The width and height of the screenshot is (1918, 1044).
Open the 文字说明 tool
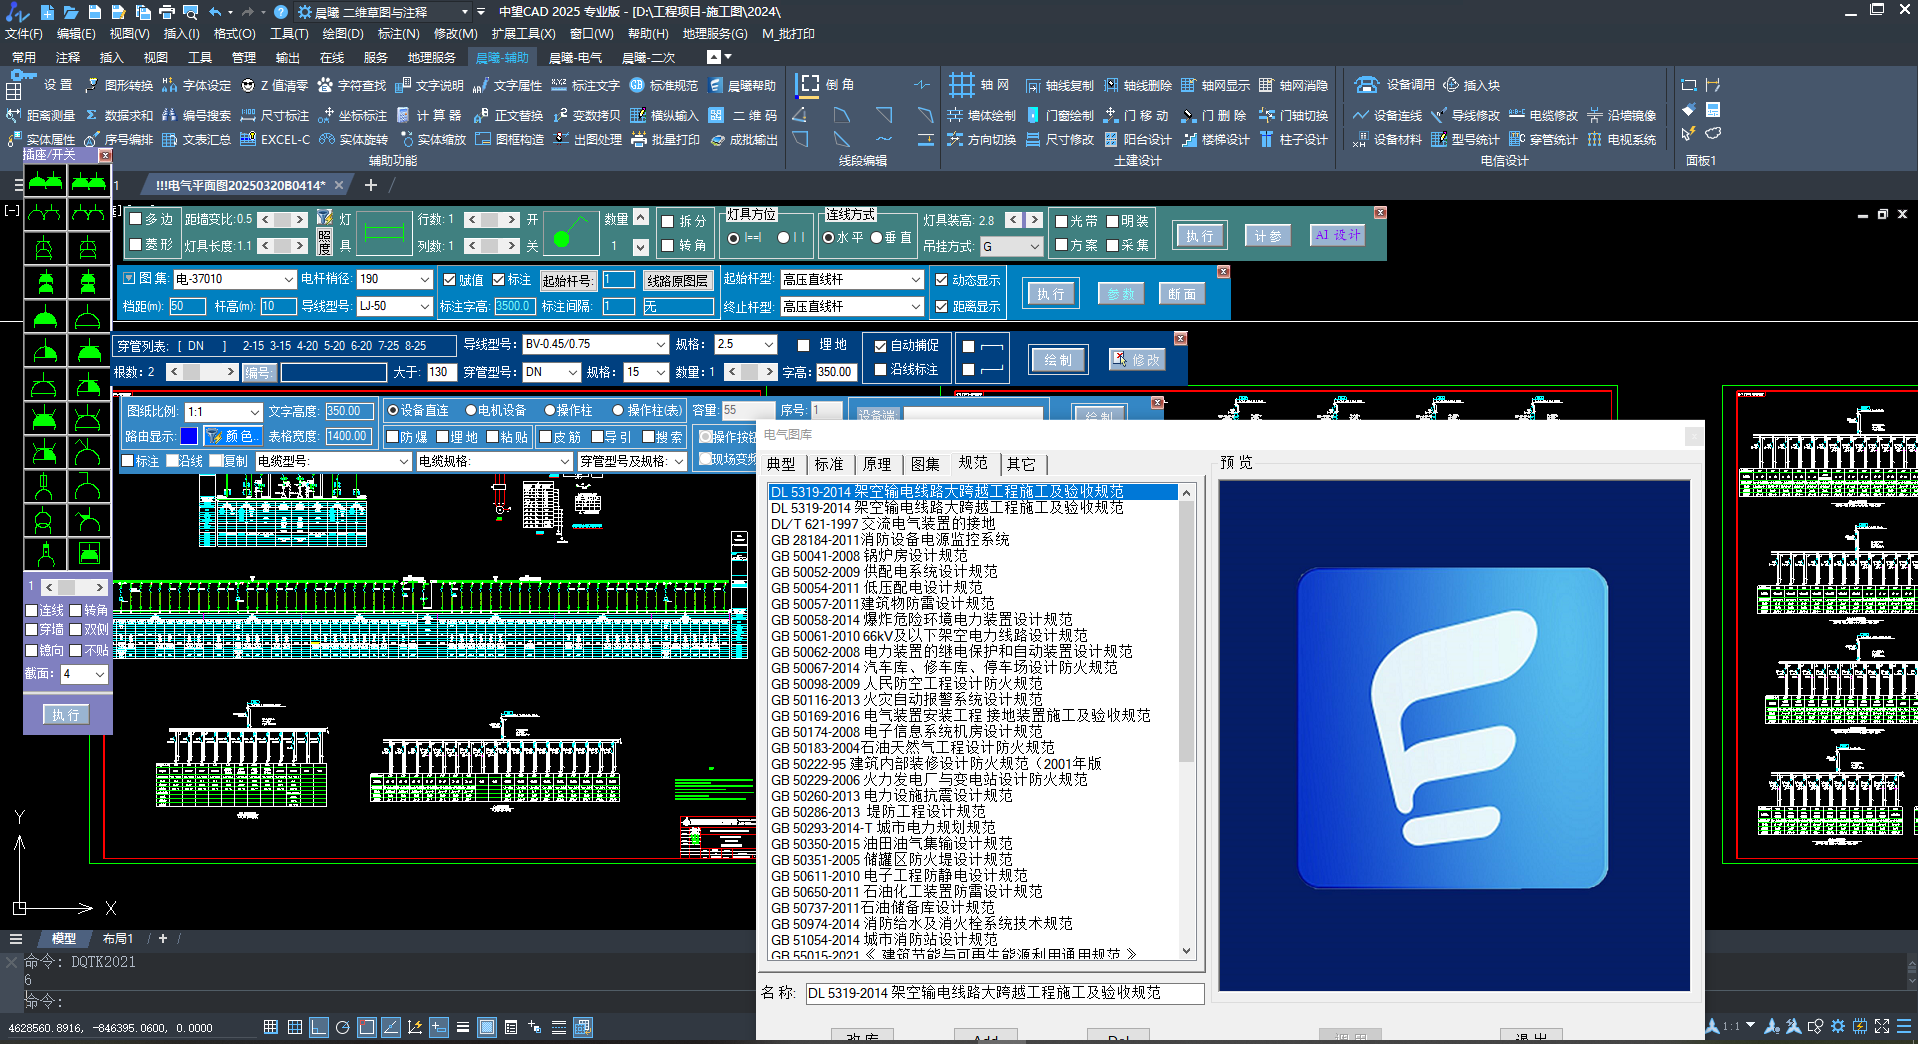pyautogui.click(x=430, y=86)
